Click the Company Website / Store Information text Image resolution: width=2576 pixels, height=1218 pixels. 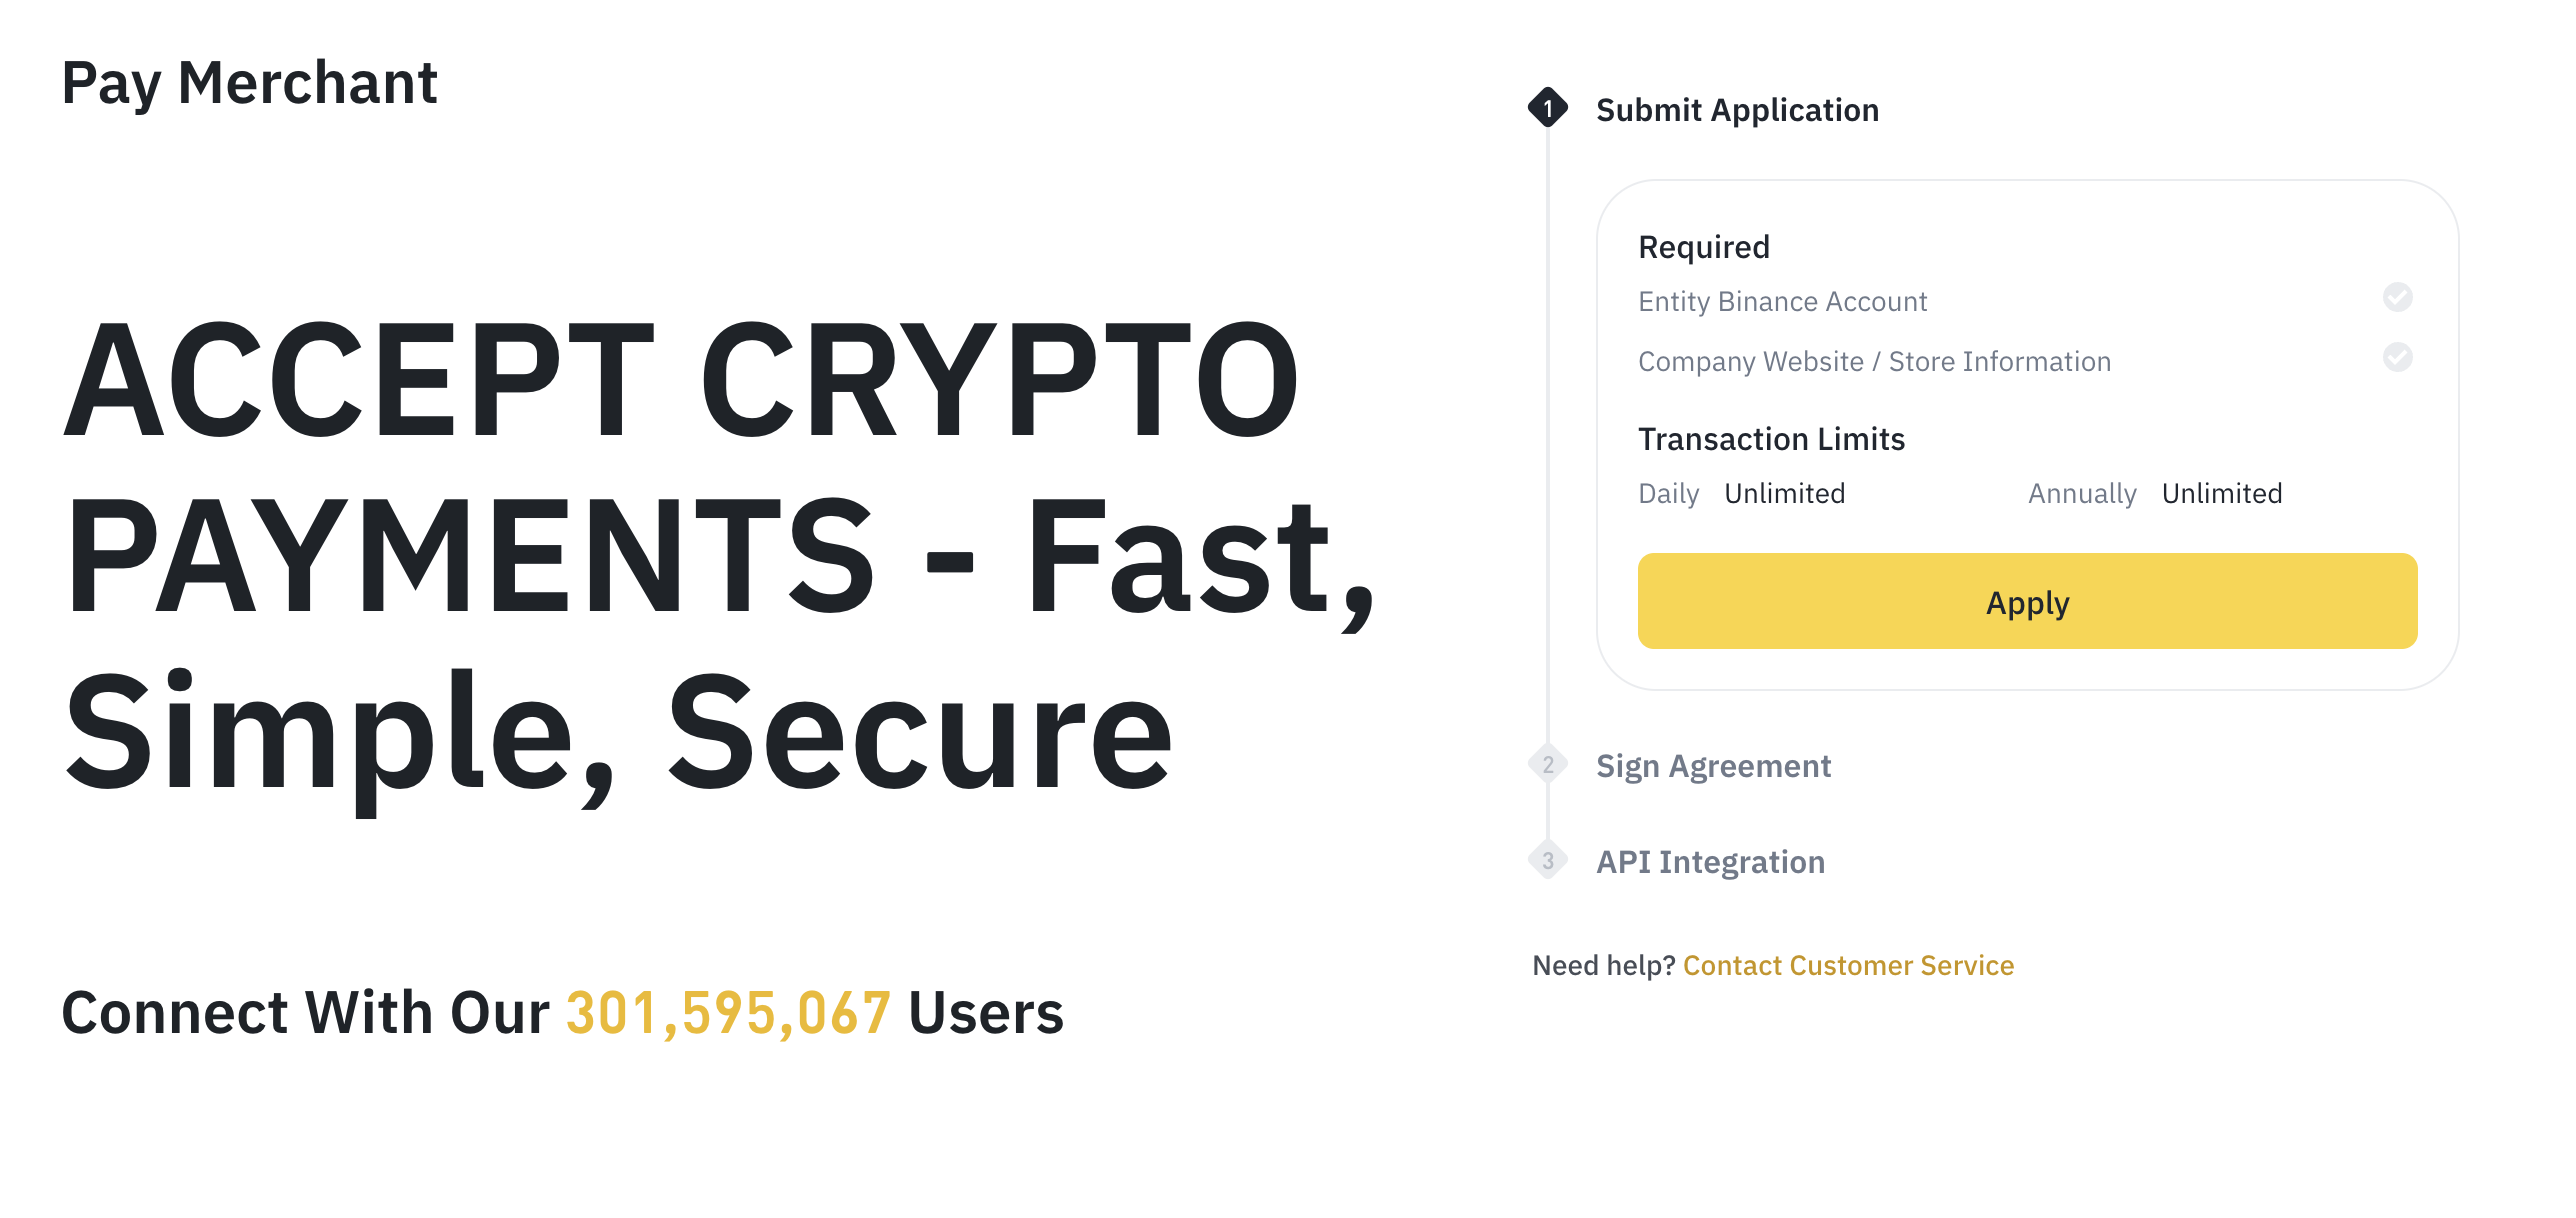tap(1875, 361)
